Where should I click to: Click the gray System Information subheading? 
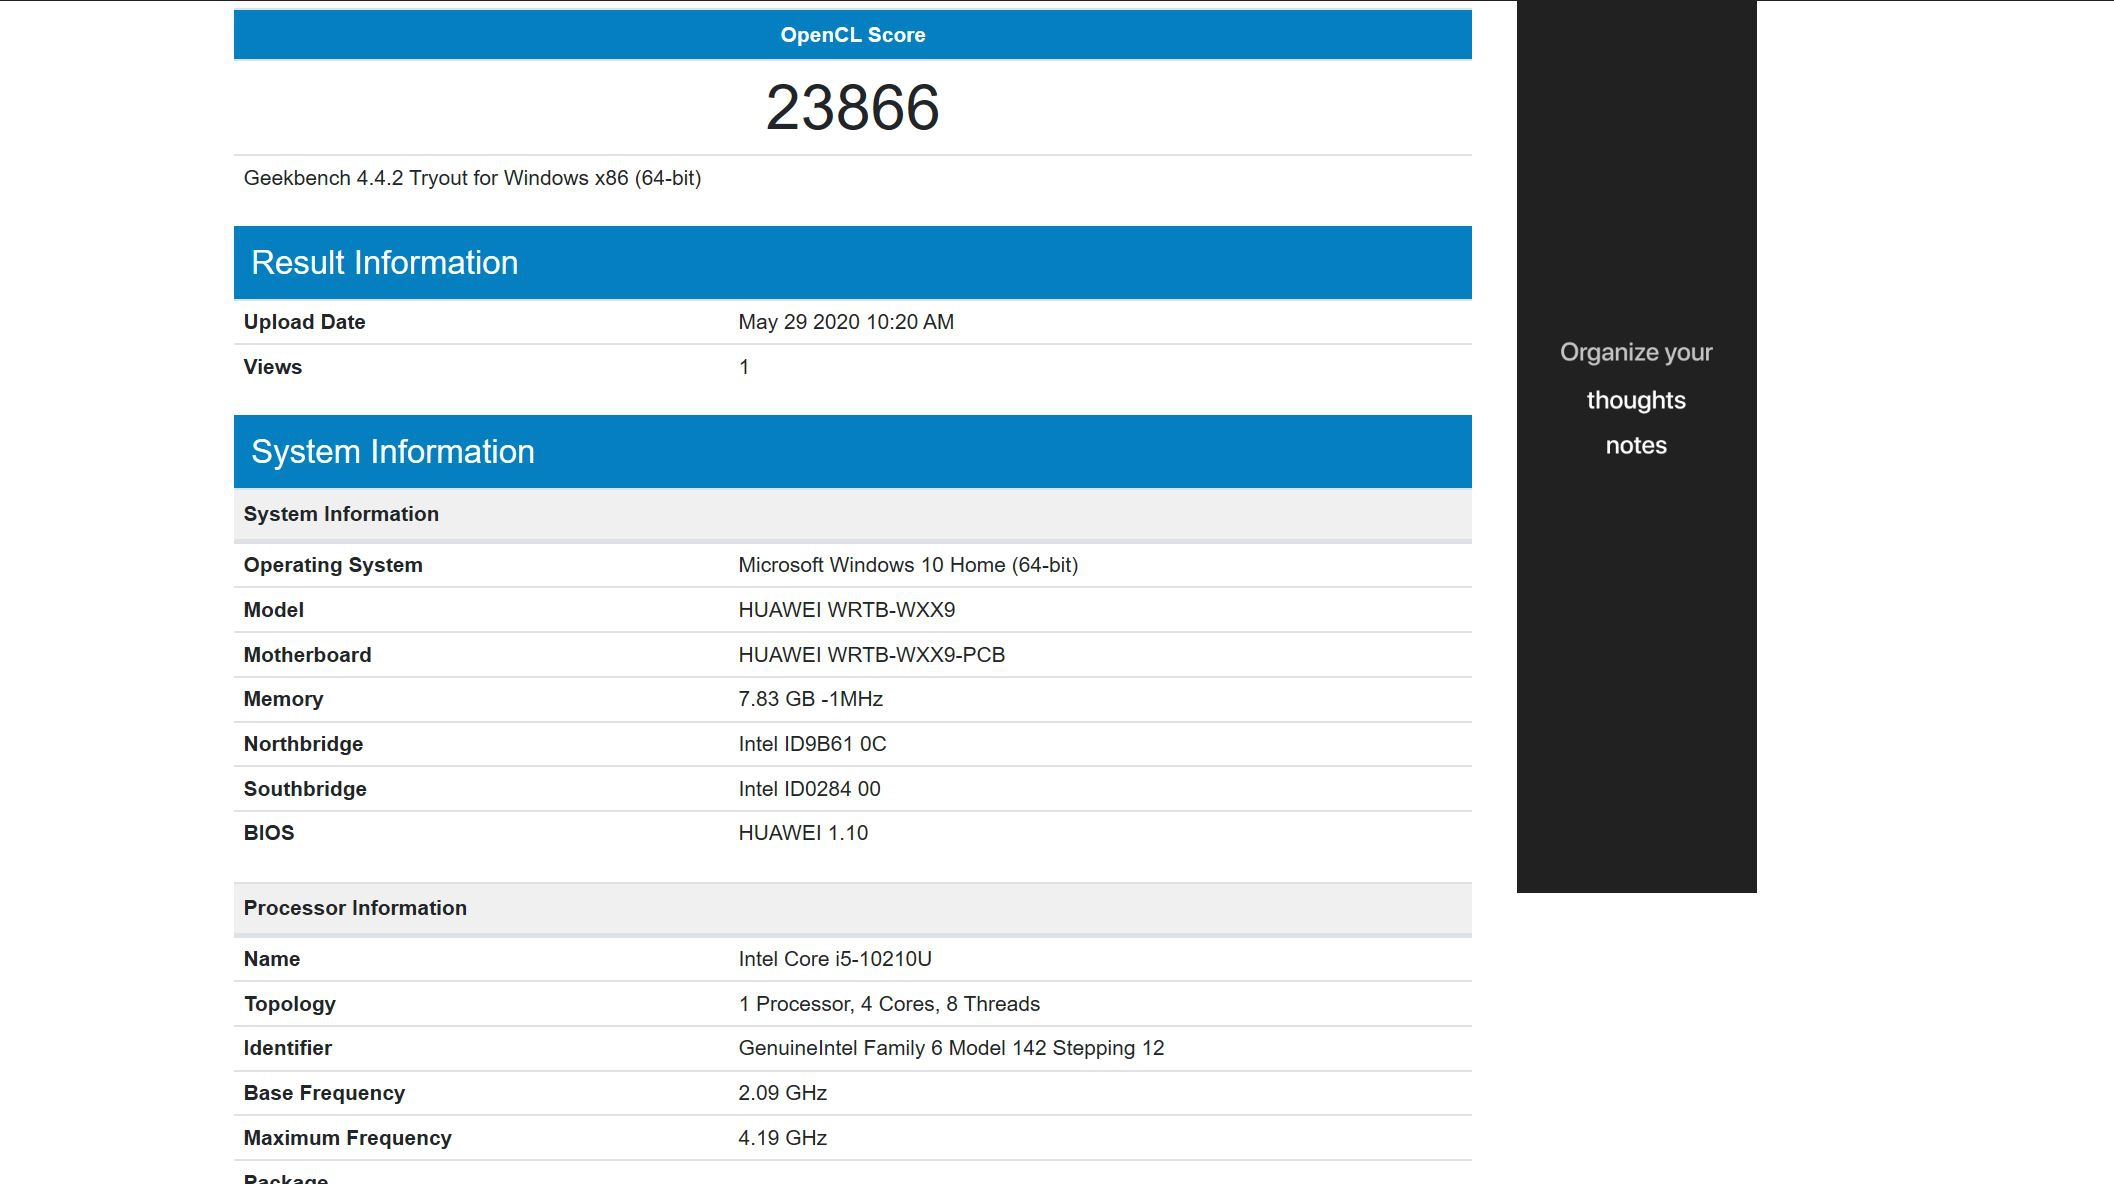[852, 514]
